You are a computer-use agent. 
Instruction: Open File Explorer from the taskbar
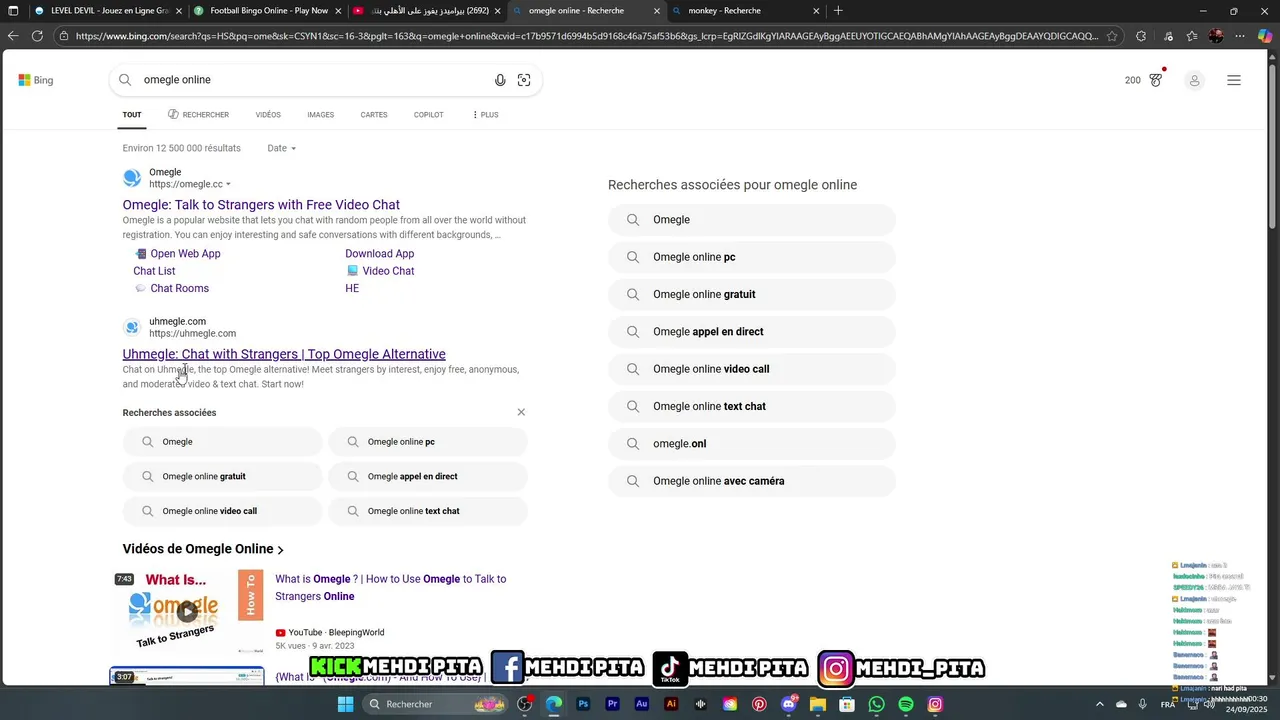click(x=818, y=704)
